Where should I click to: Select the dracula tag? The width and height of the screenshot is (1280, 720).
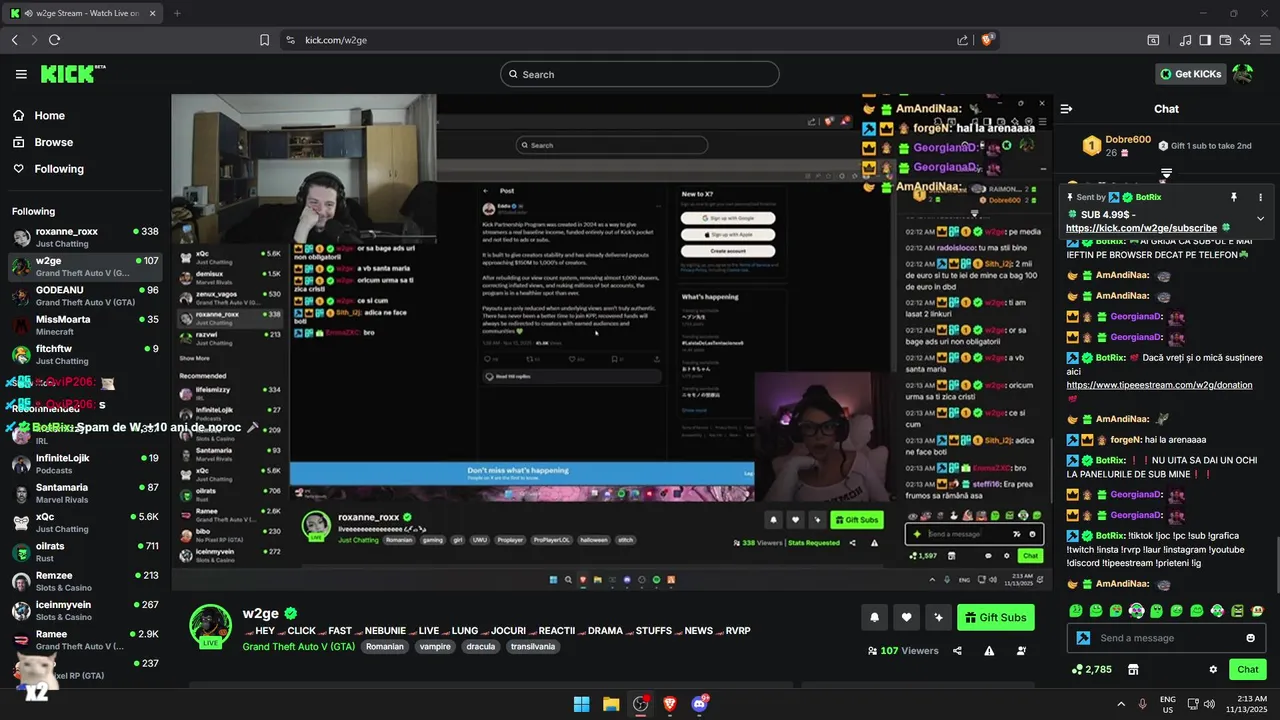pyautogui.click(x=481, y=647)
